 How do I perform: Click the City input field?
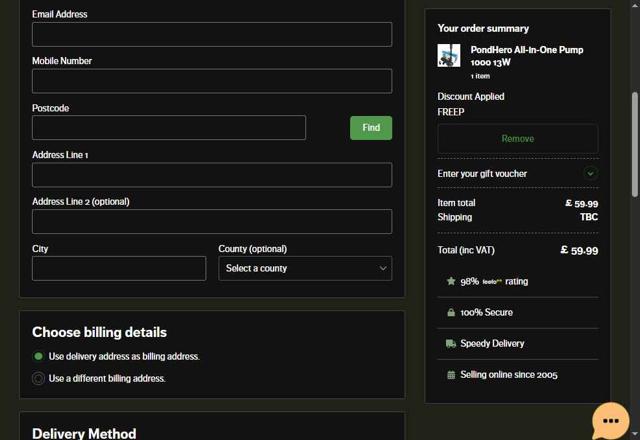[119, 268]
